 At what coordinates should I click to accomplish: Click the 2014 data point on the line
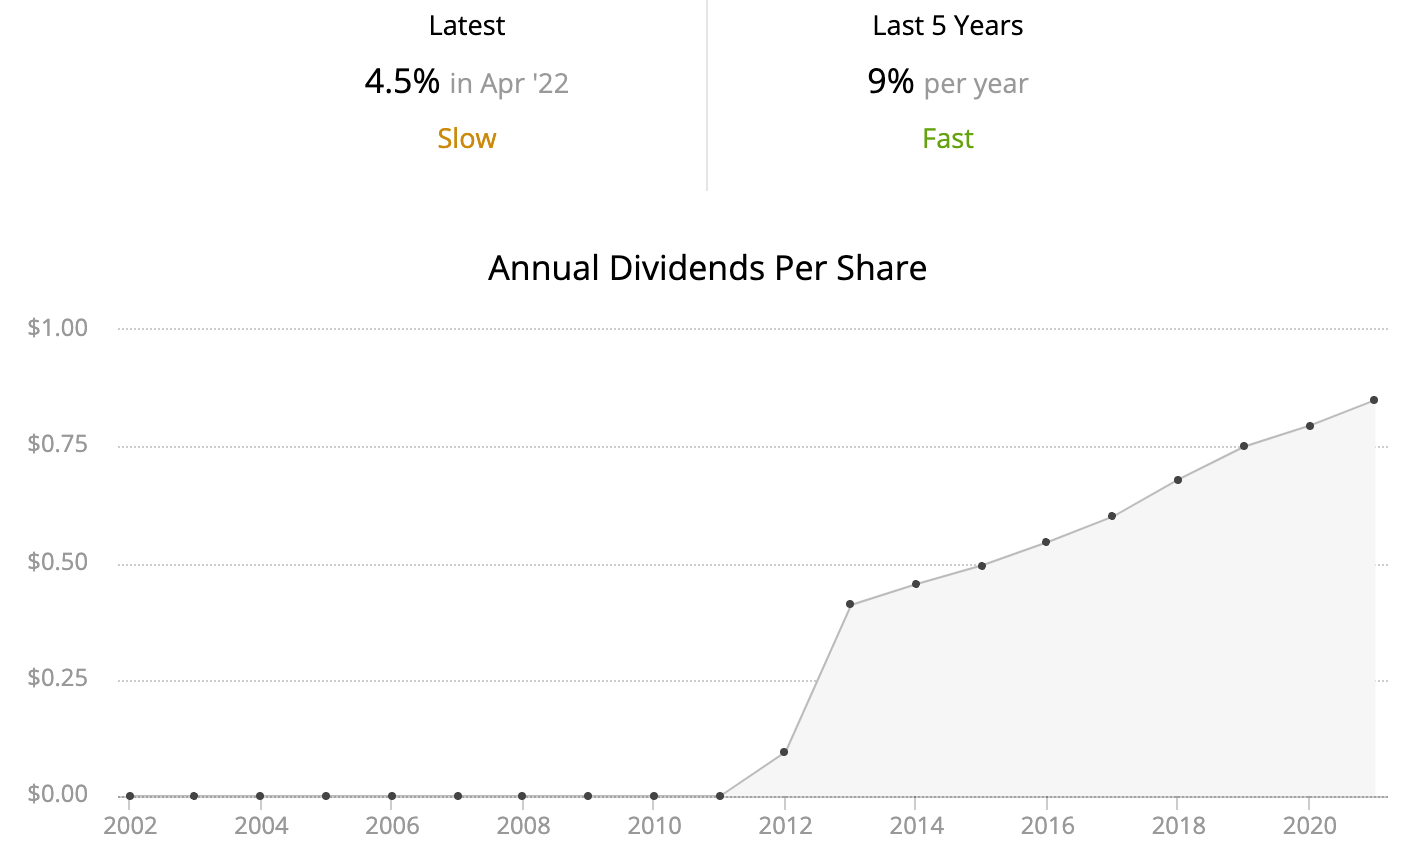pyautogui.click(x=916, y=584)
